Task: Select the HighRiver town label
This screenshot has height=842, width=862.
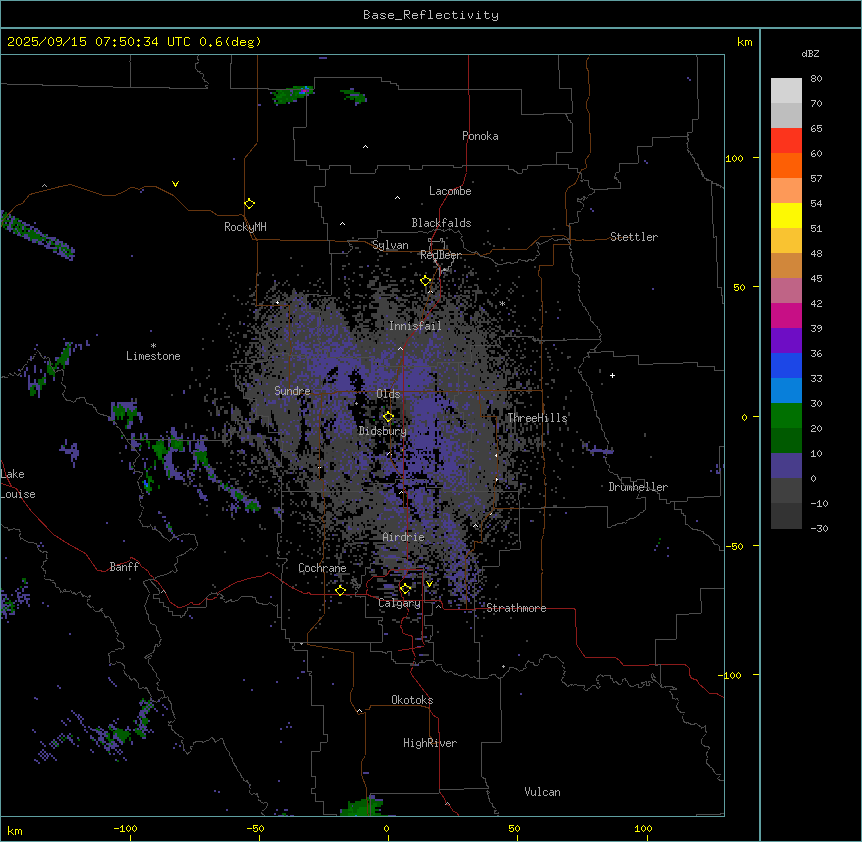Action: click(x=430, y=743)
